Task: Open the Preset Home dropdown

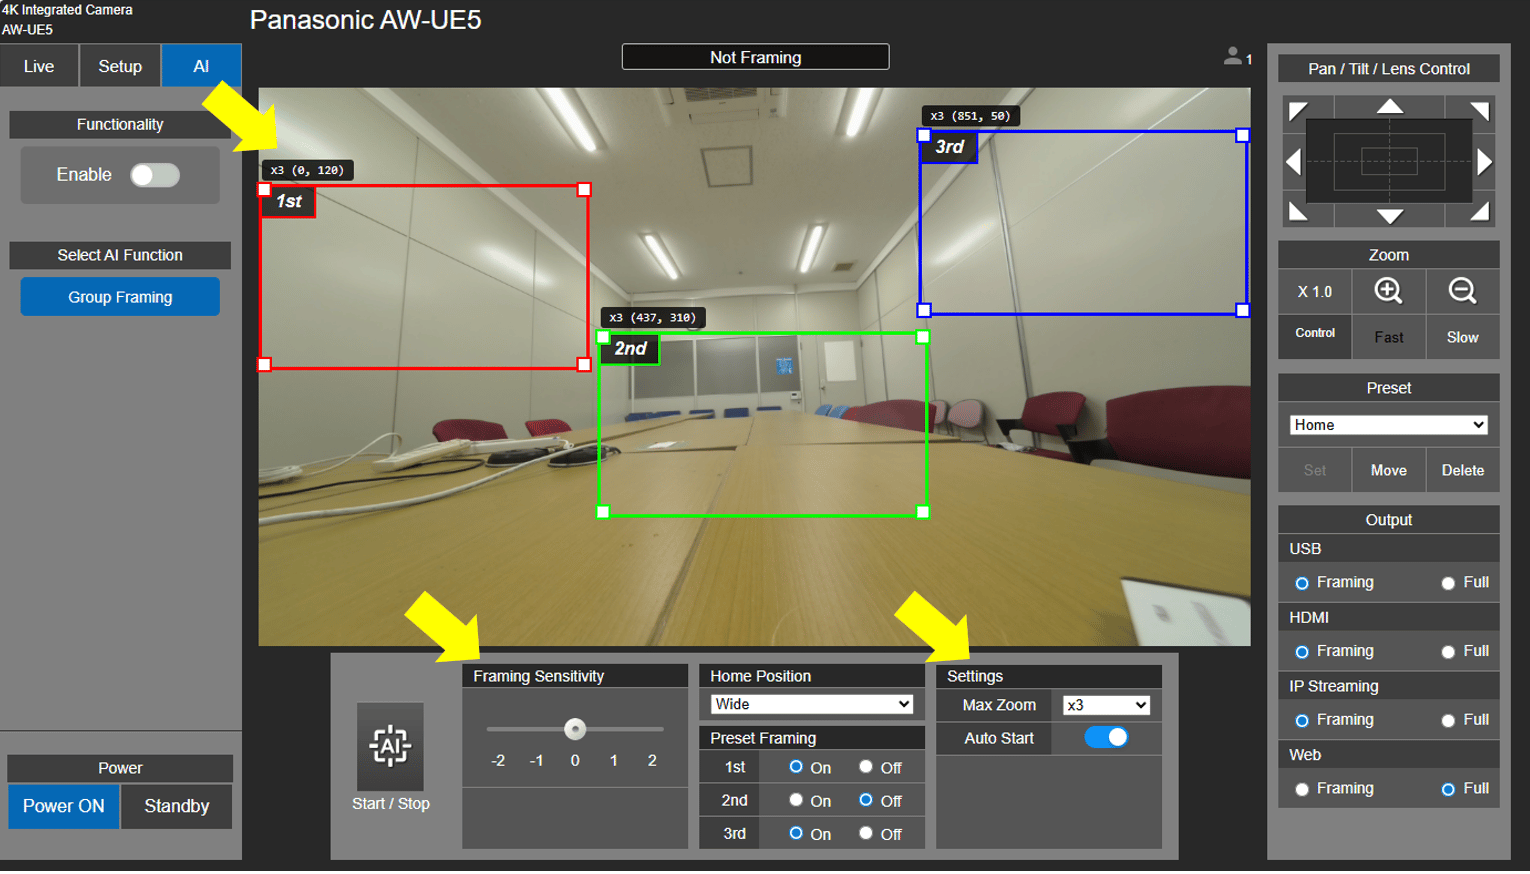Action: pos(1388,425)
